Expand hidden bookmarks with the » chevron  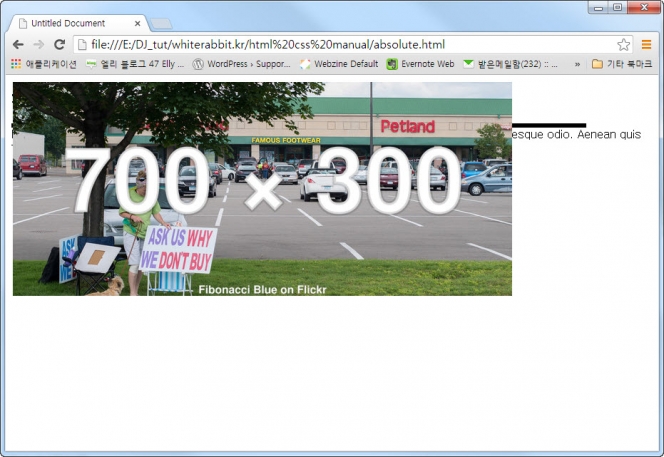(577, 64)
